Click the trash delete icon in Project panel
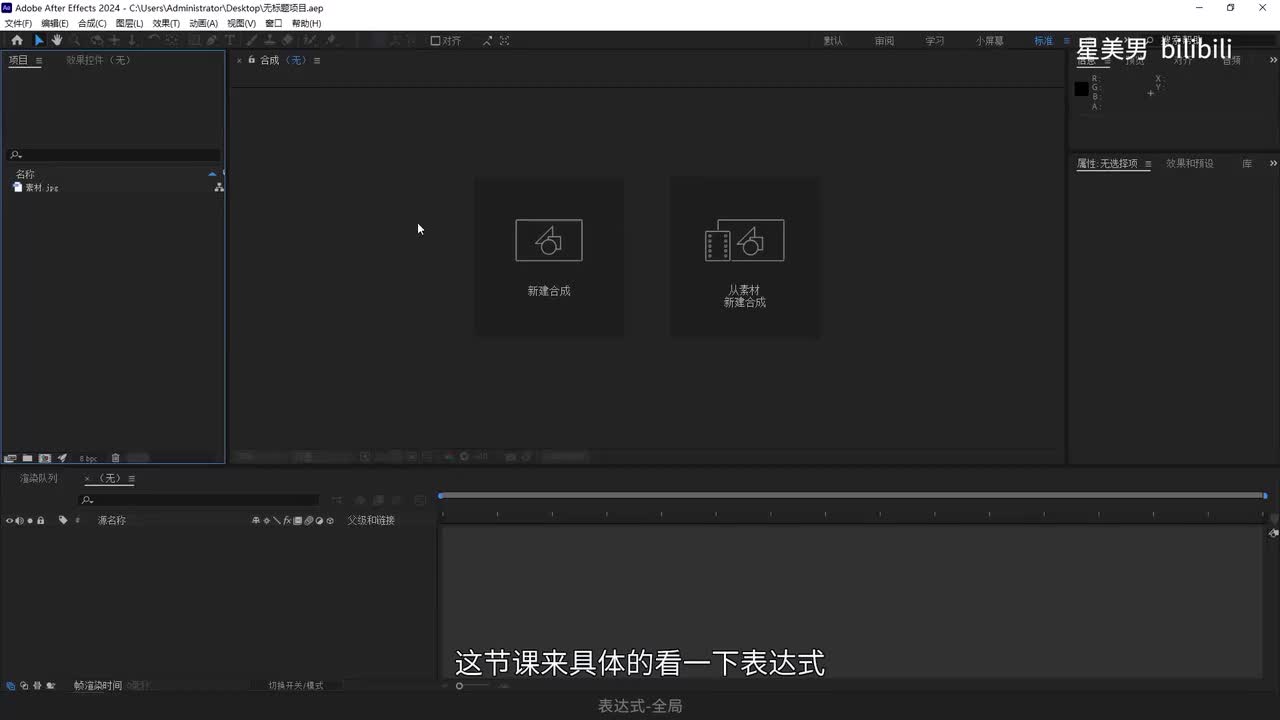Image resolution: width=1280 pixels, height=720 pixels. click(x=115, y=458)
